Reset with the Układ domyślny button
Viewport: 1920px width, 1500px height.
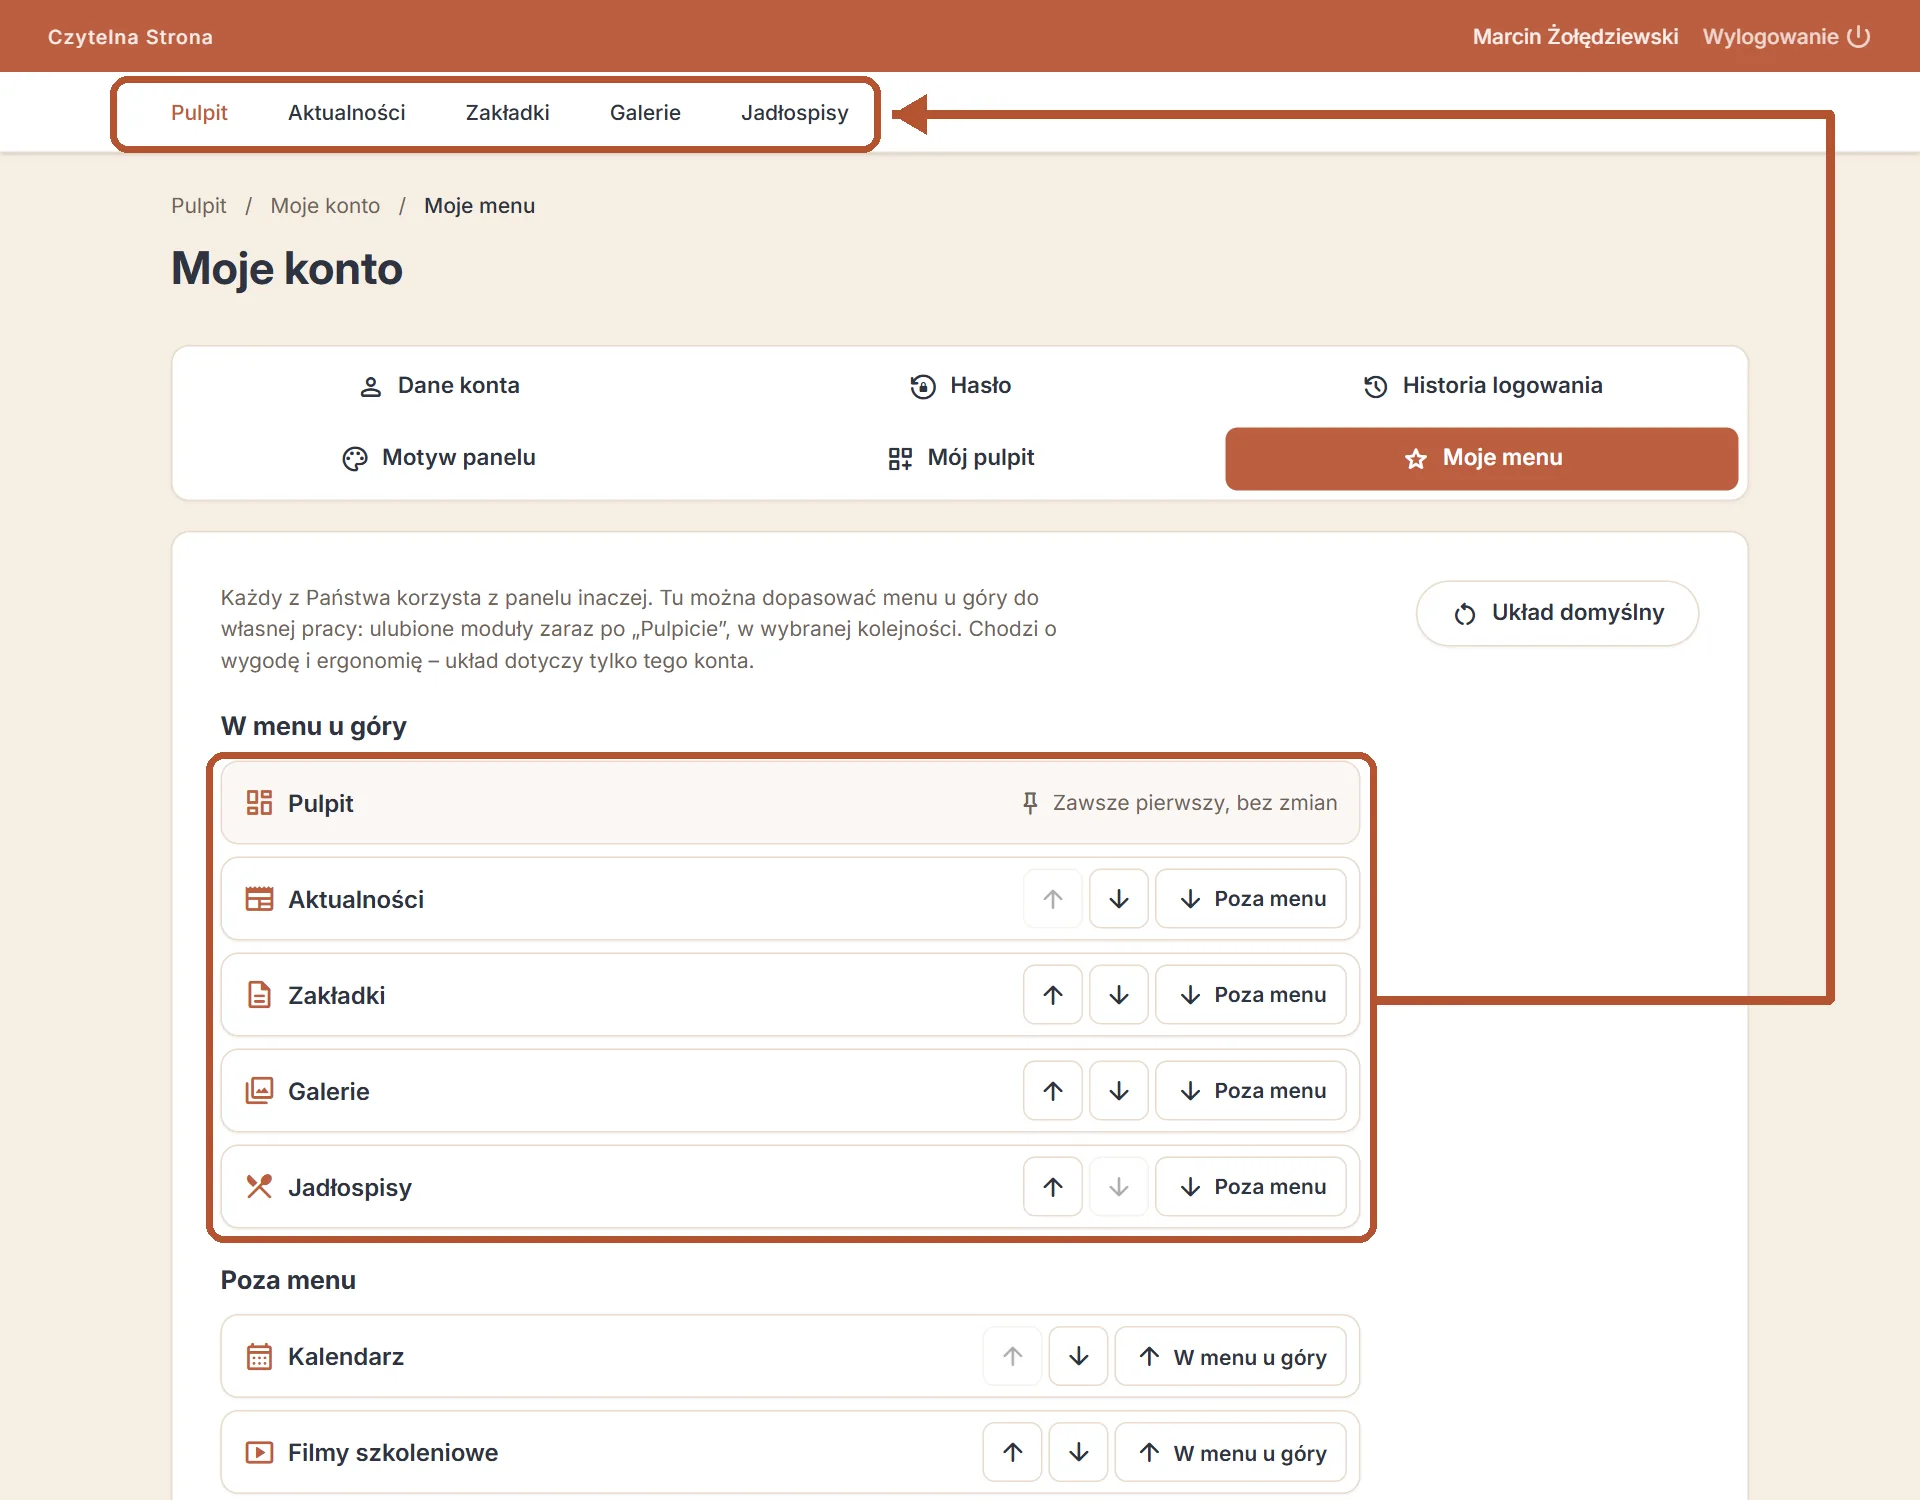[1557, 613]
